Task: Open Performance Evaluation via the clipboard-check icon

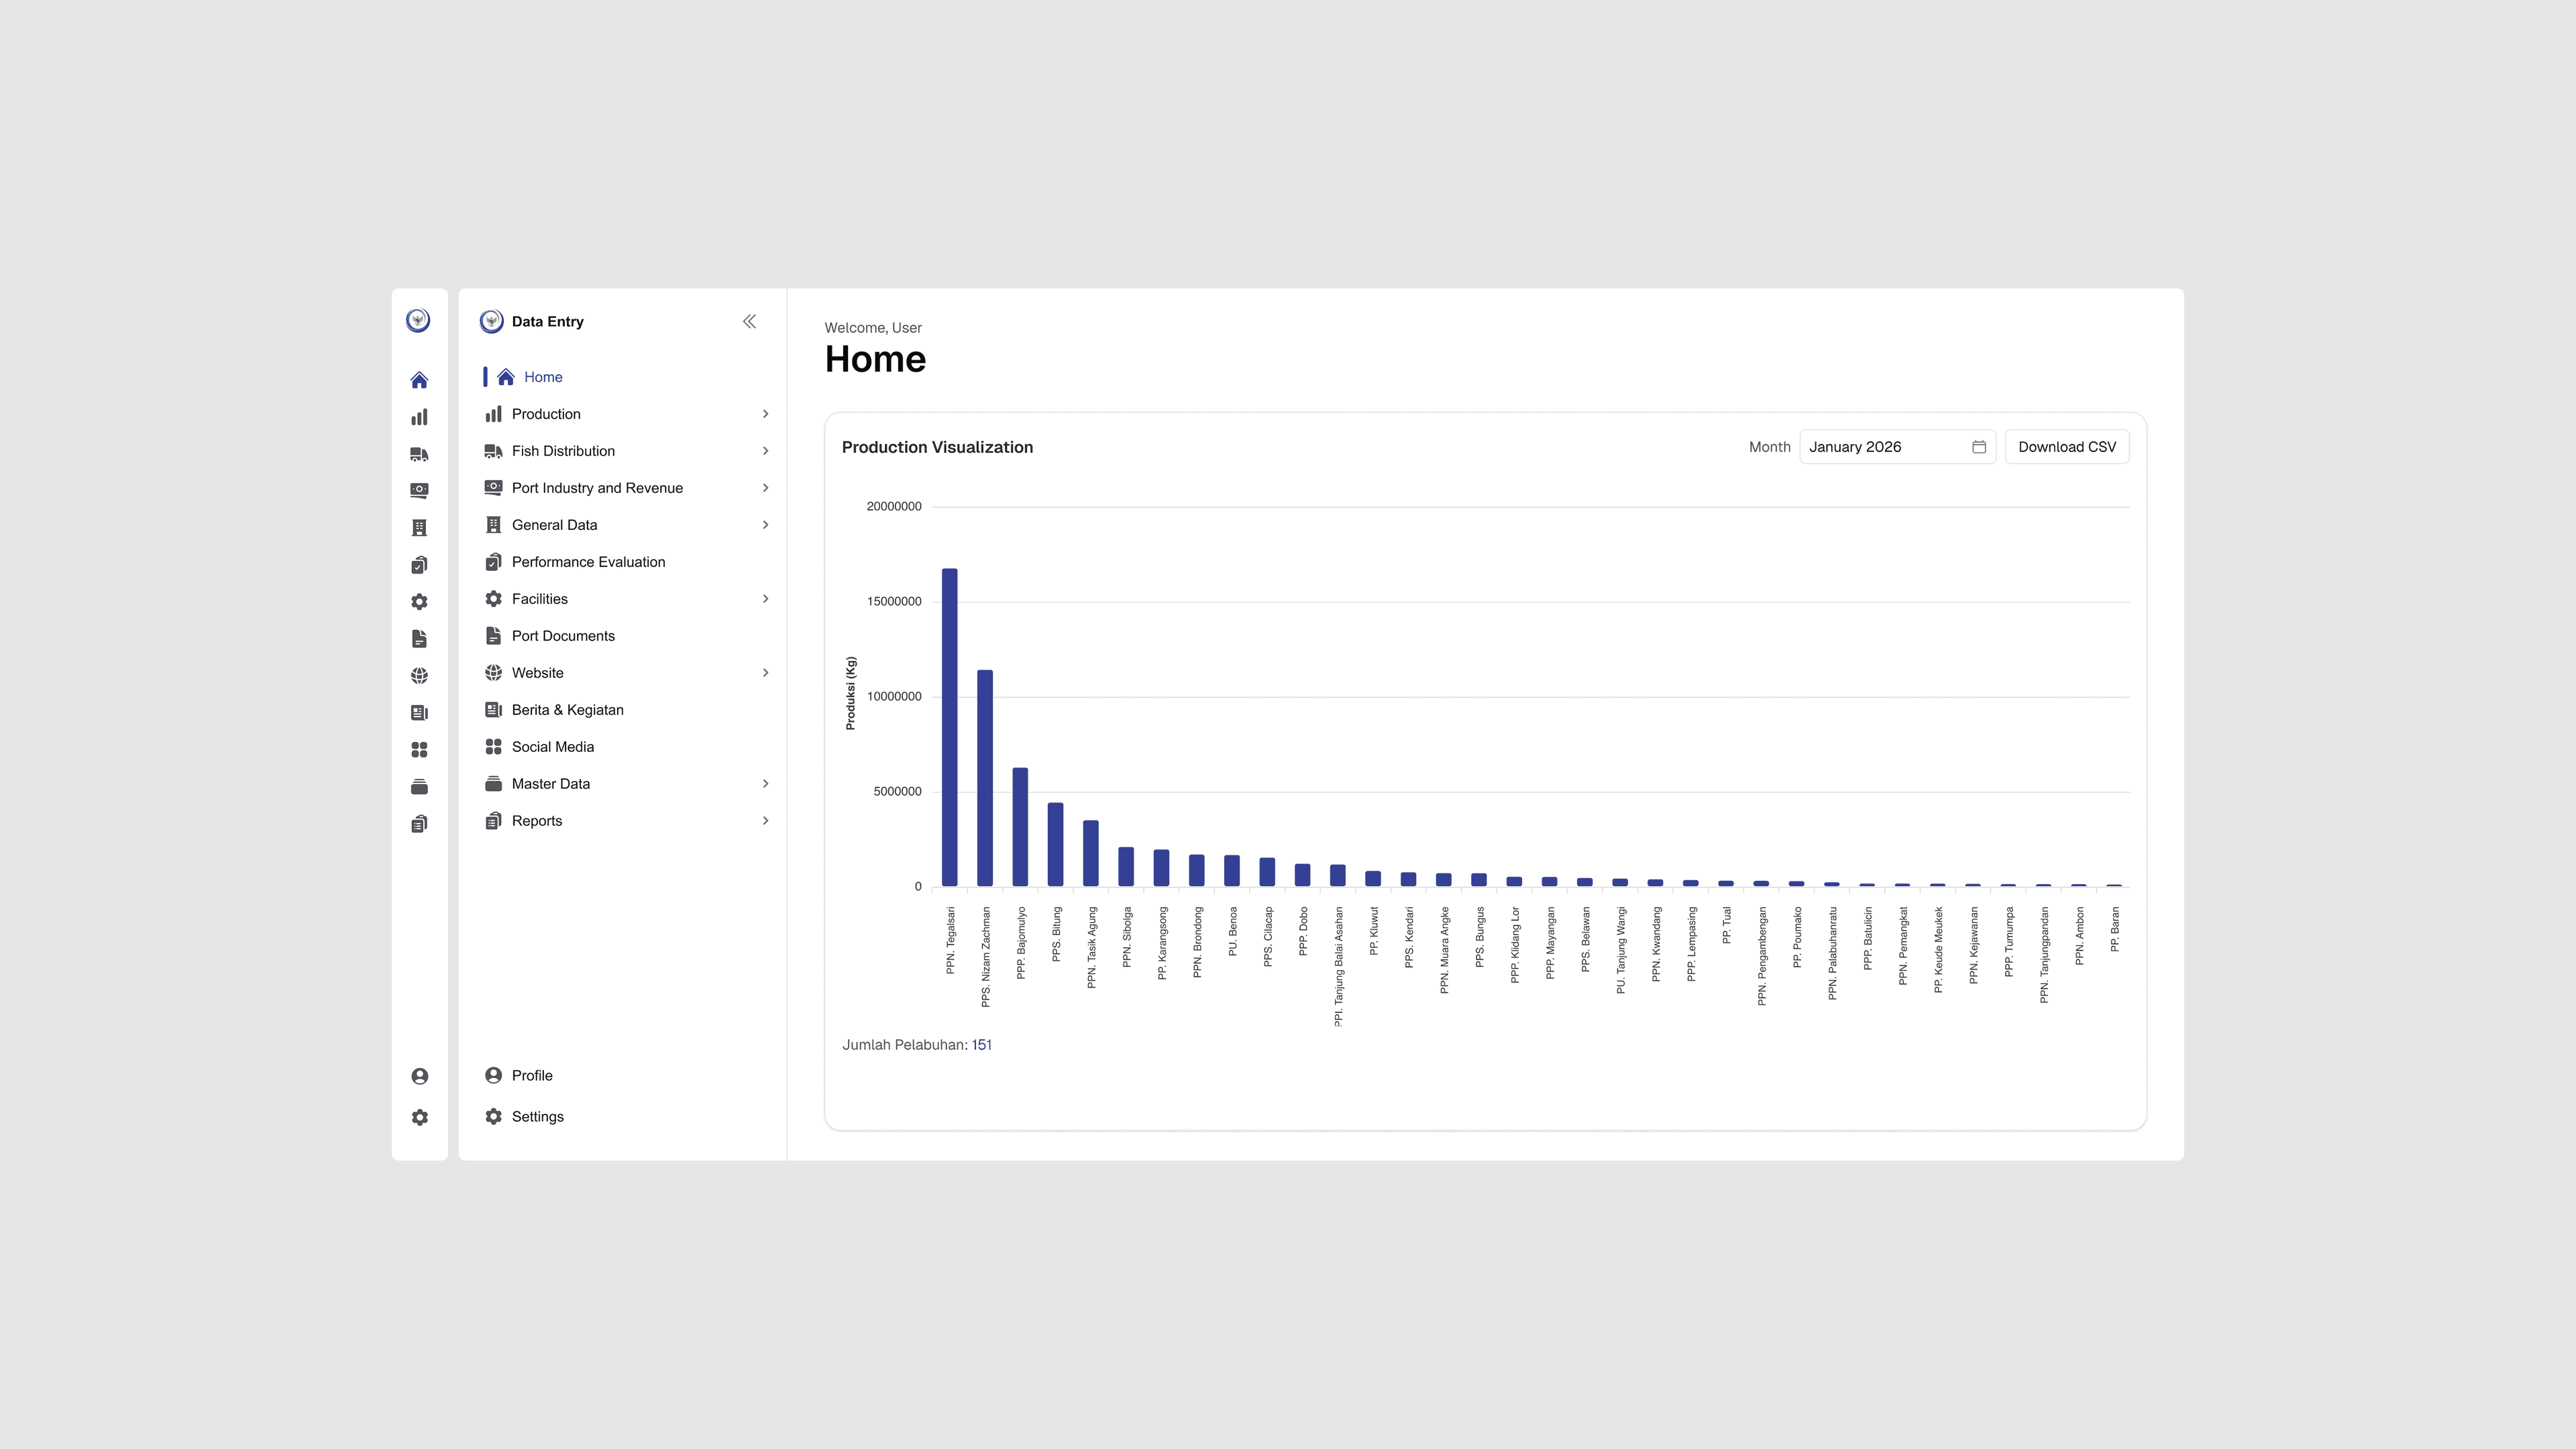Action: (420, 564)
